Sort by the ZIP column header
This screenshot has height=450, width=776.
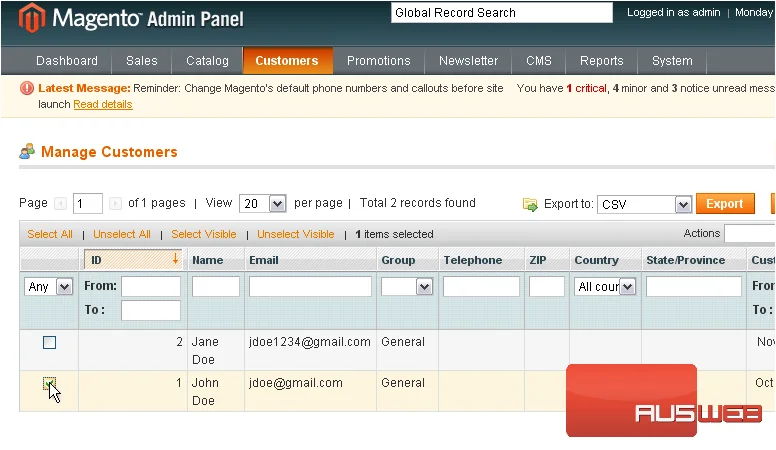(x=538, y=260)
